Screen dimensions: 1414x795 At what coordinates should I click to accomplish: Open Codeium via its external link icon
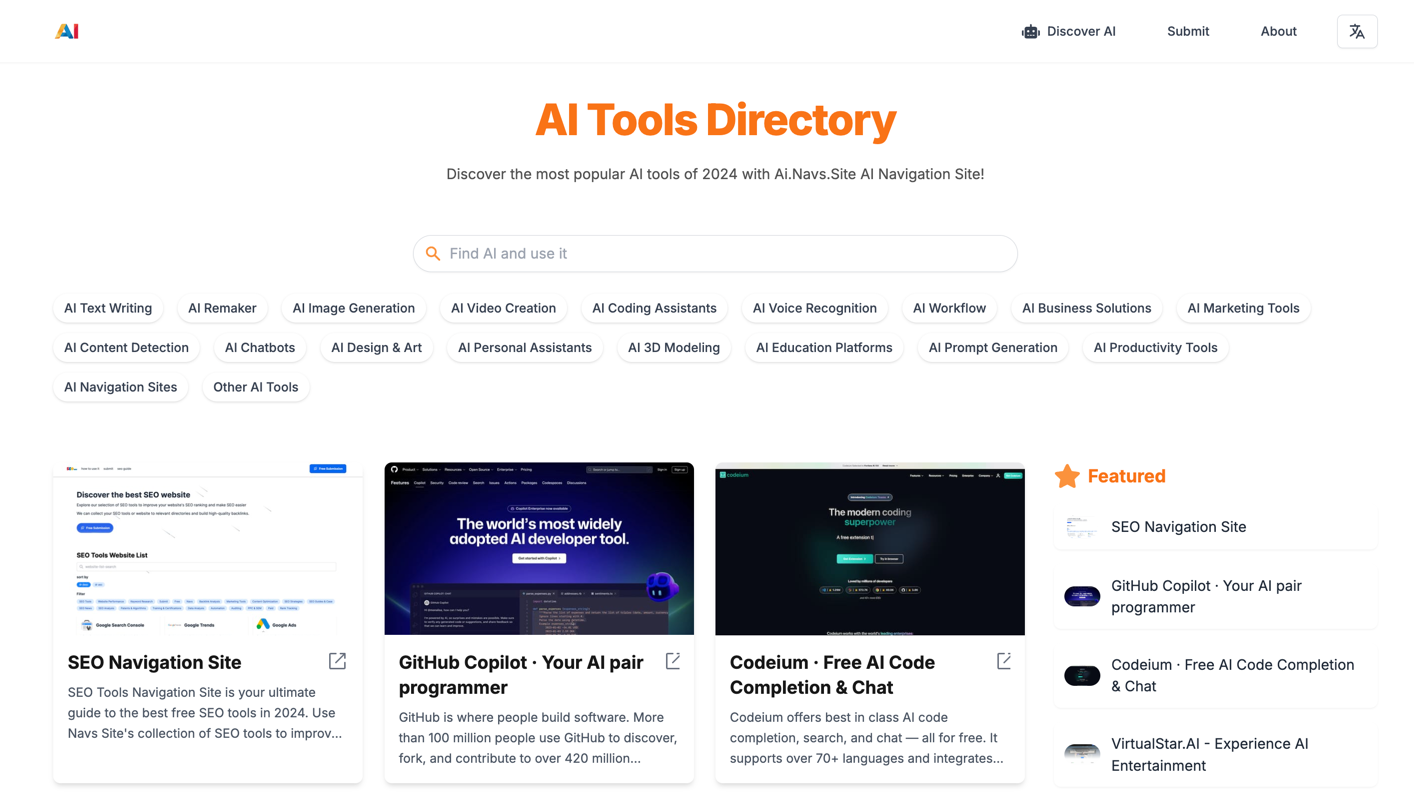coord(1003,661)
